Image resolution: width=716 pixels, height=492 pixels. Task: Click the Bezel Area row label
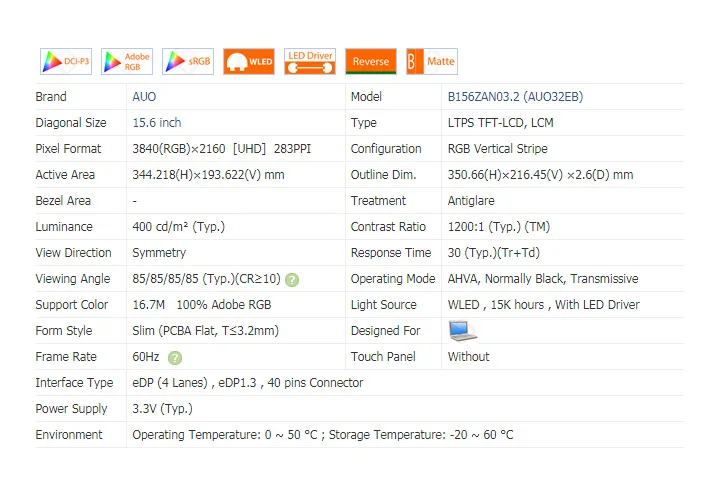click(63, 201)
